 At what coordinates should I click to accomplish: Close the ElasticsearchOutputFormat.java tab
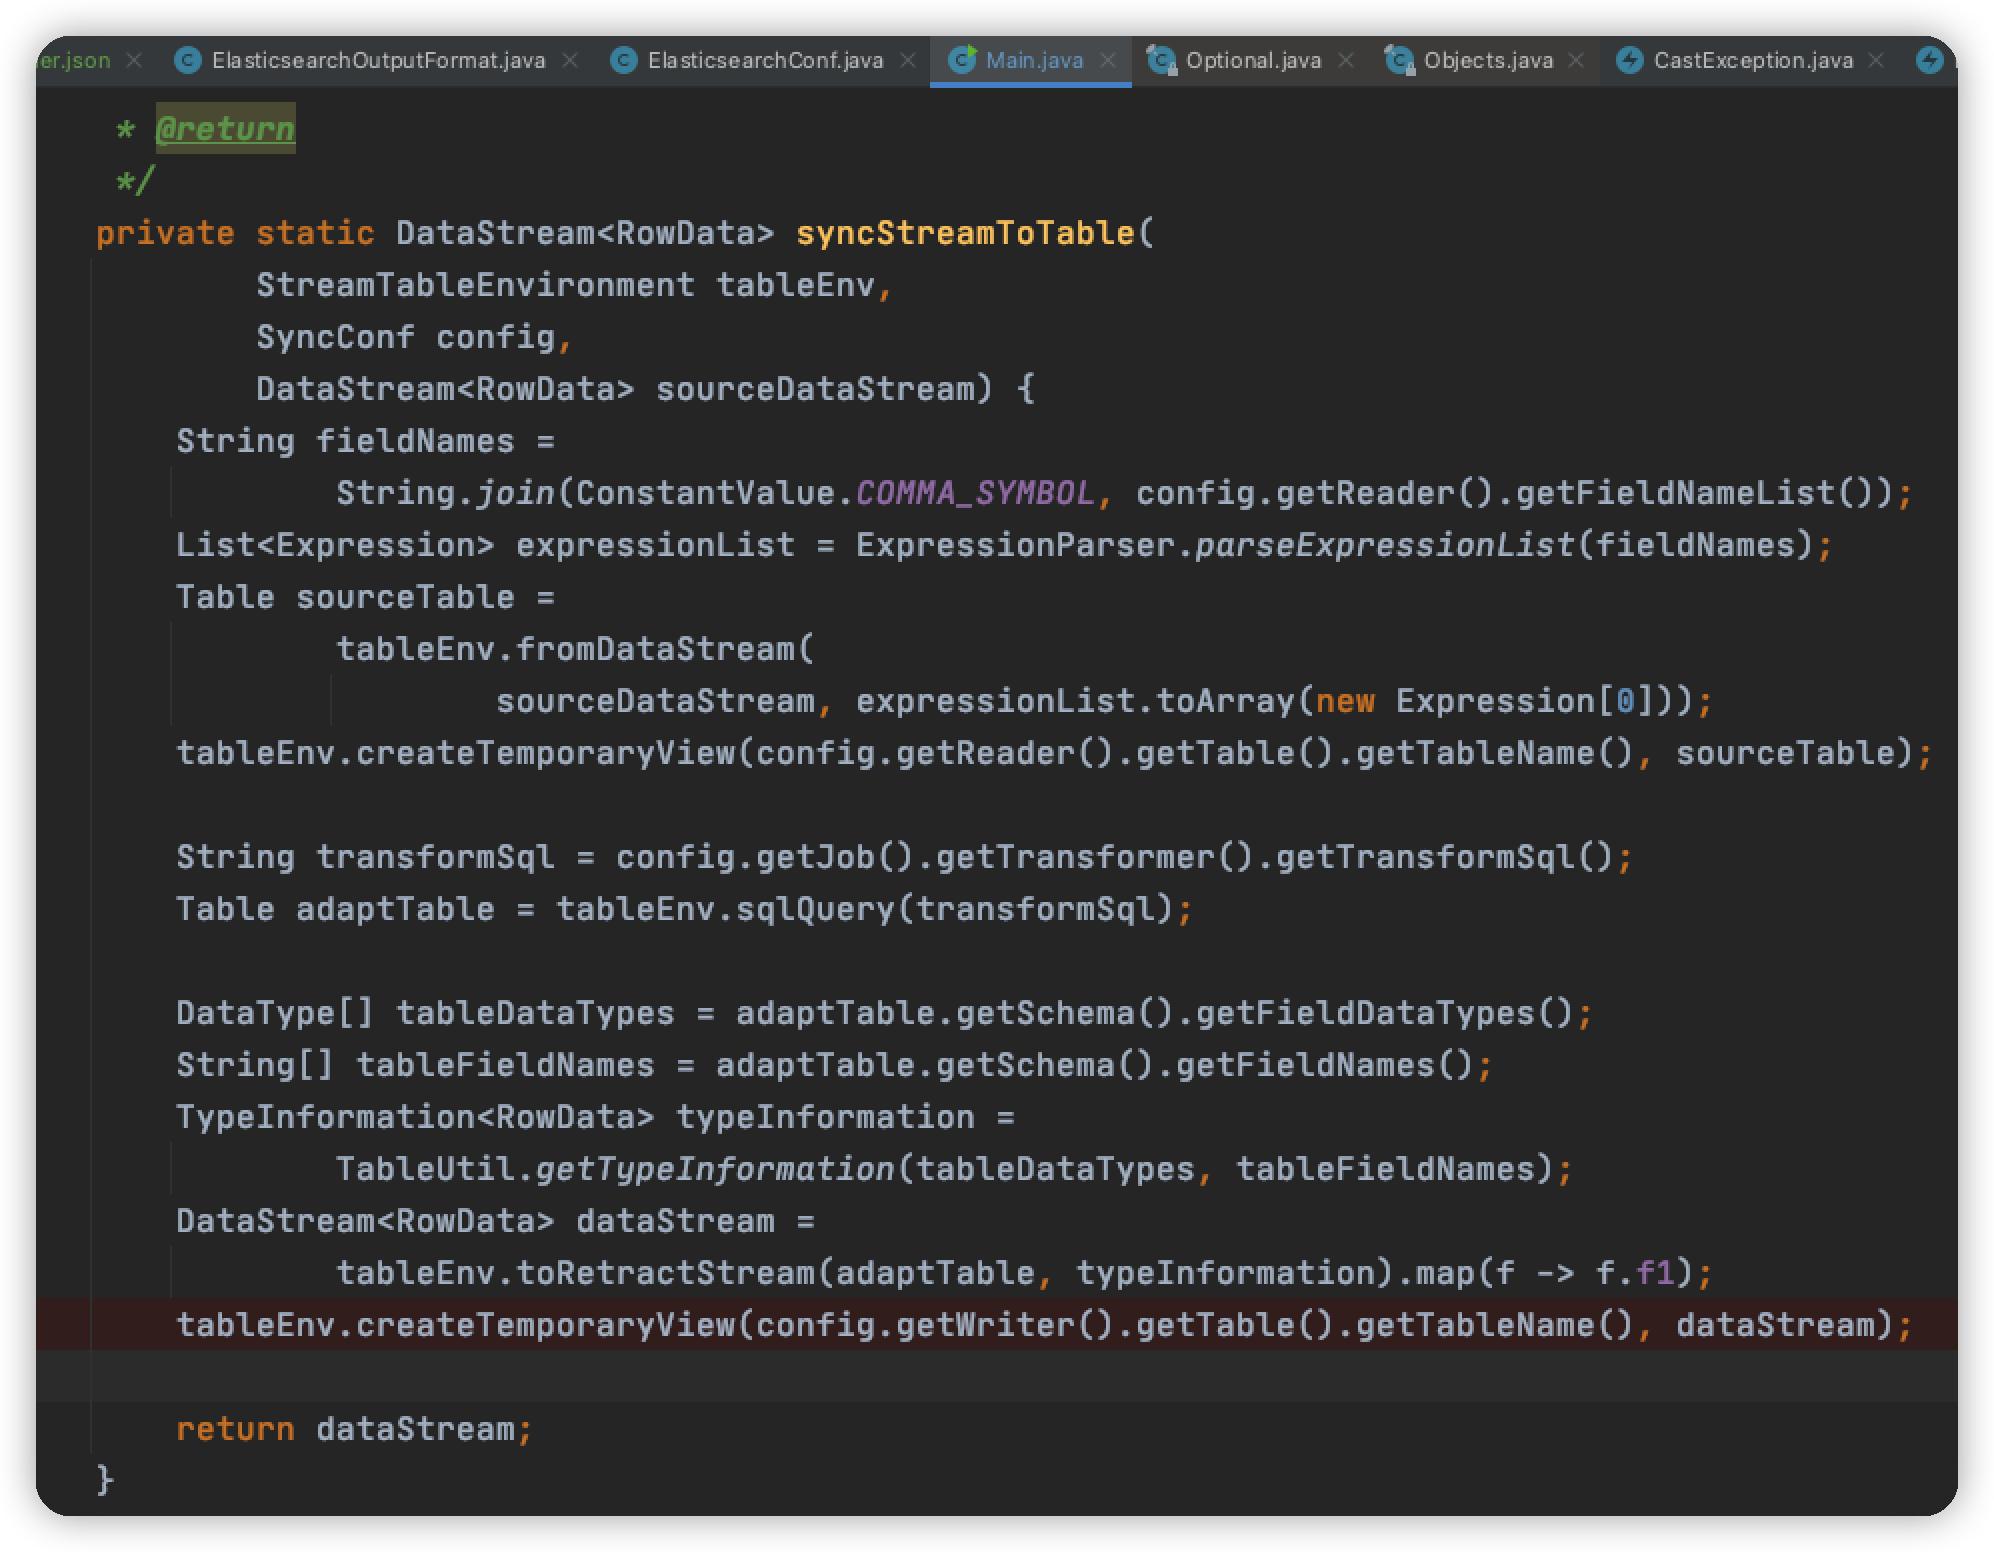point(570,61)
